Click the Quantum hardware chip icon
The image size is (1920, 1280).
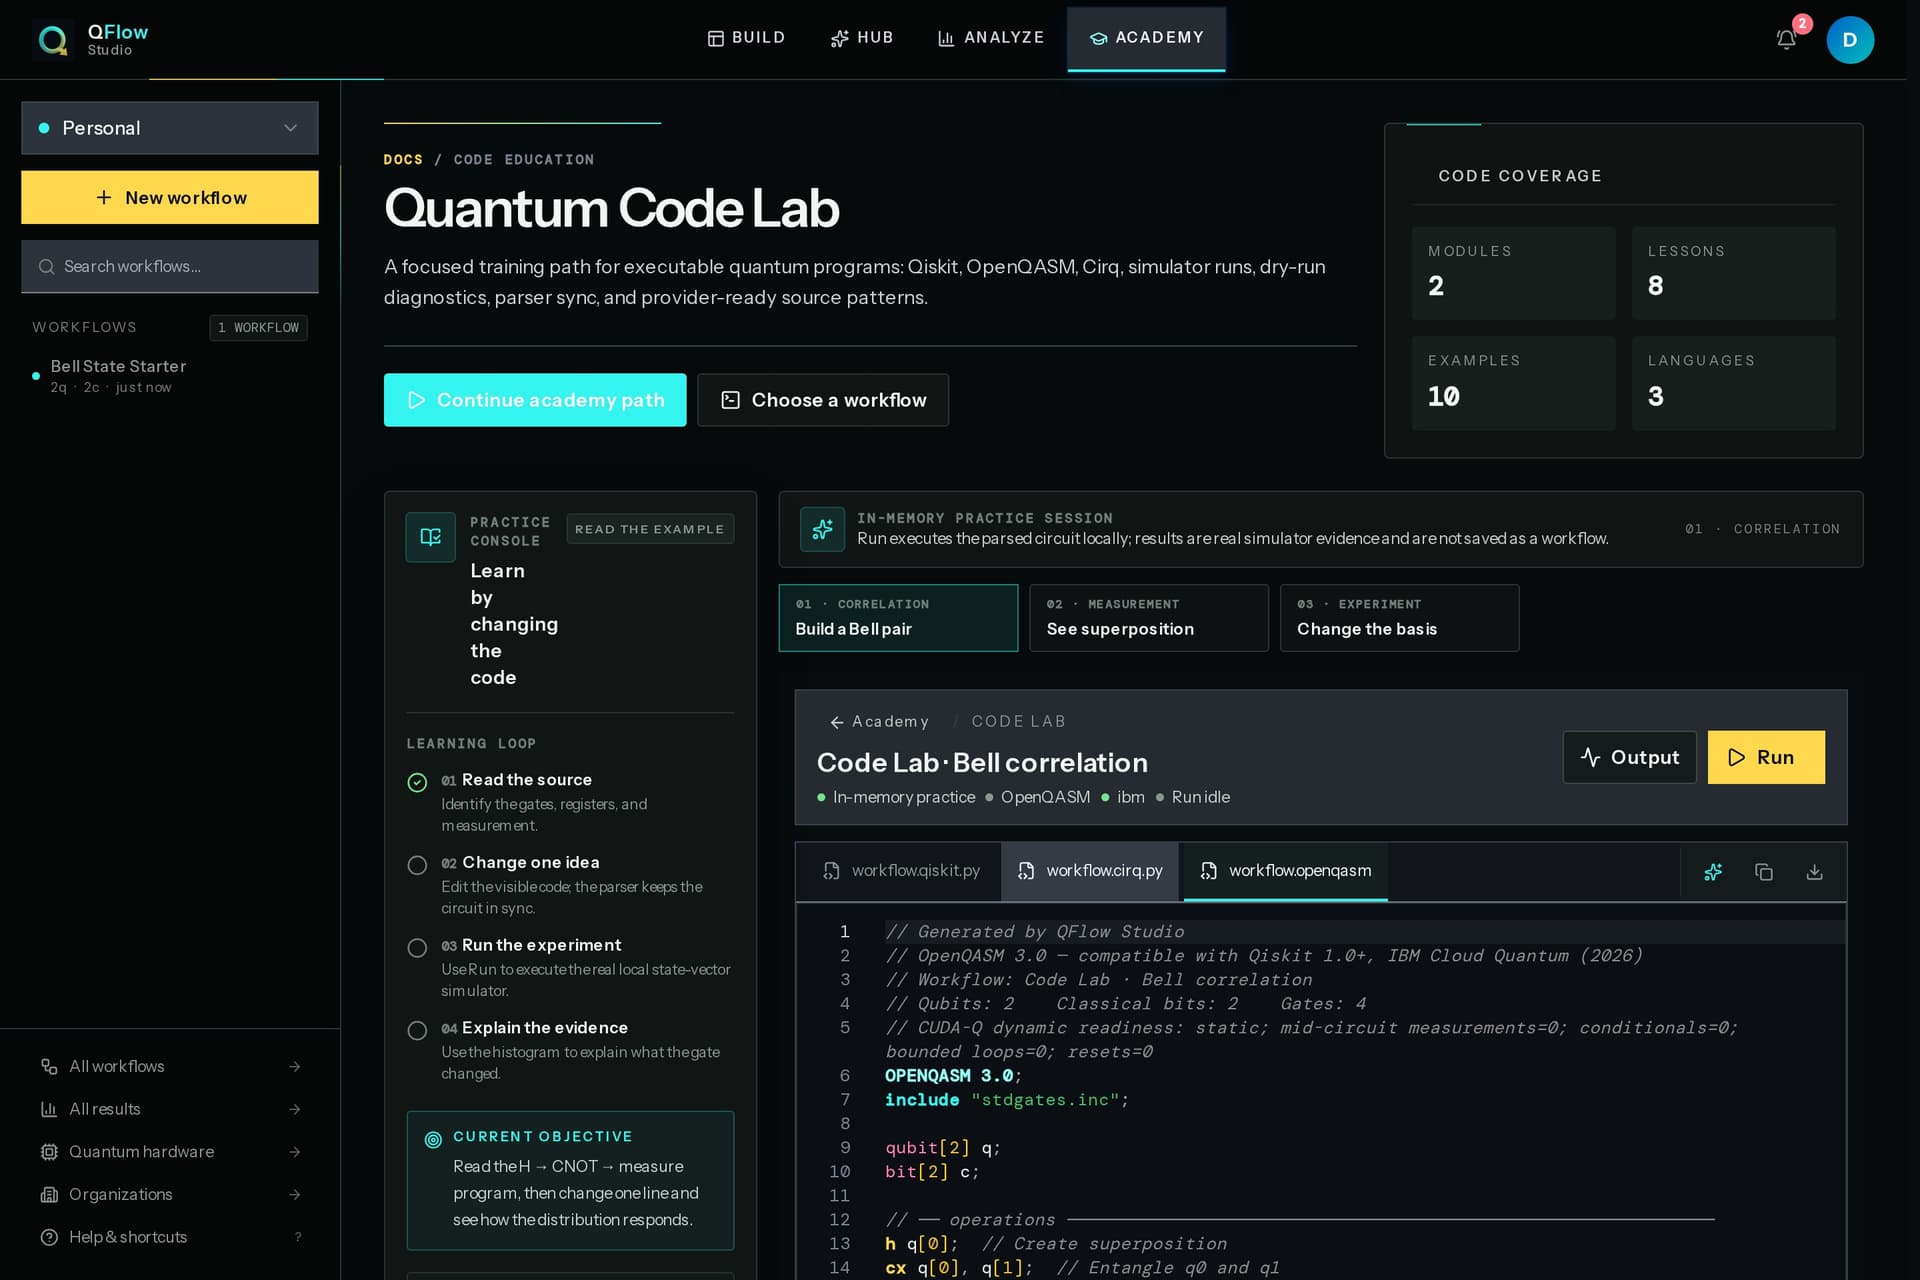coord(49,1152)
